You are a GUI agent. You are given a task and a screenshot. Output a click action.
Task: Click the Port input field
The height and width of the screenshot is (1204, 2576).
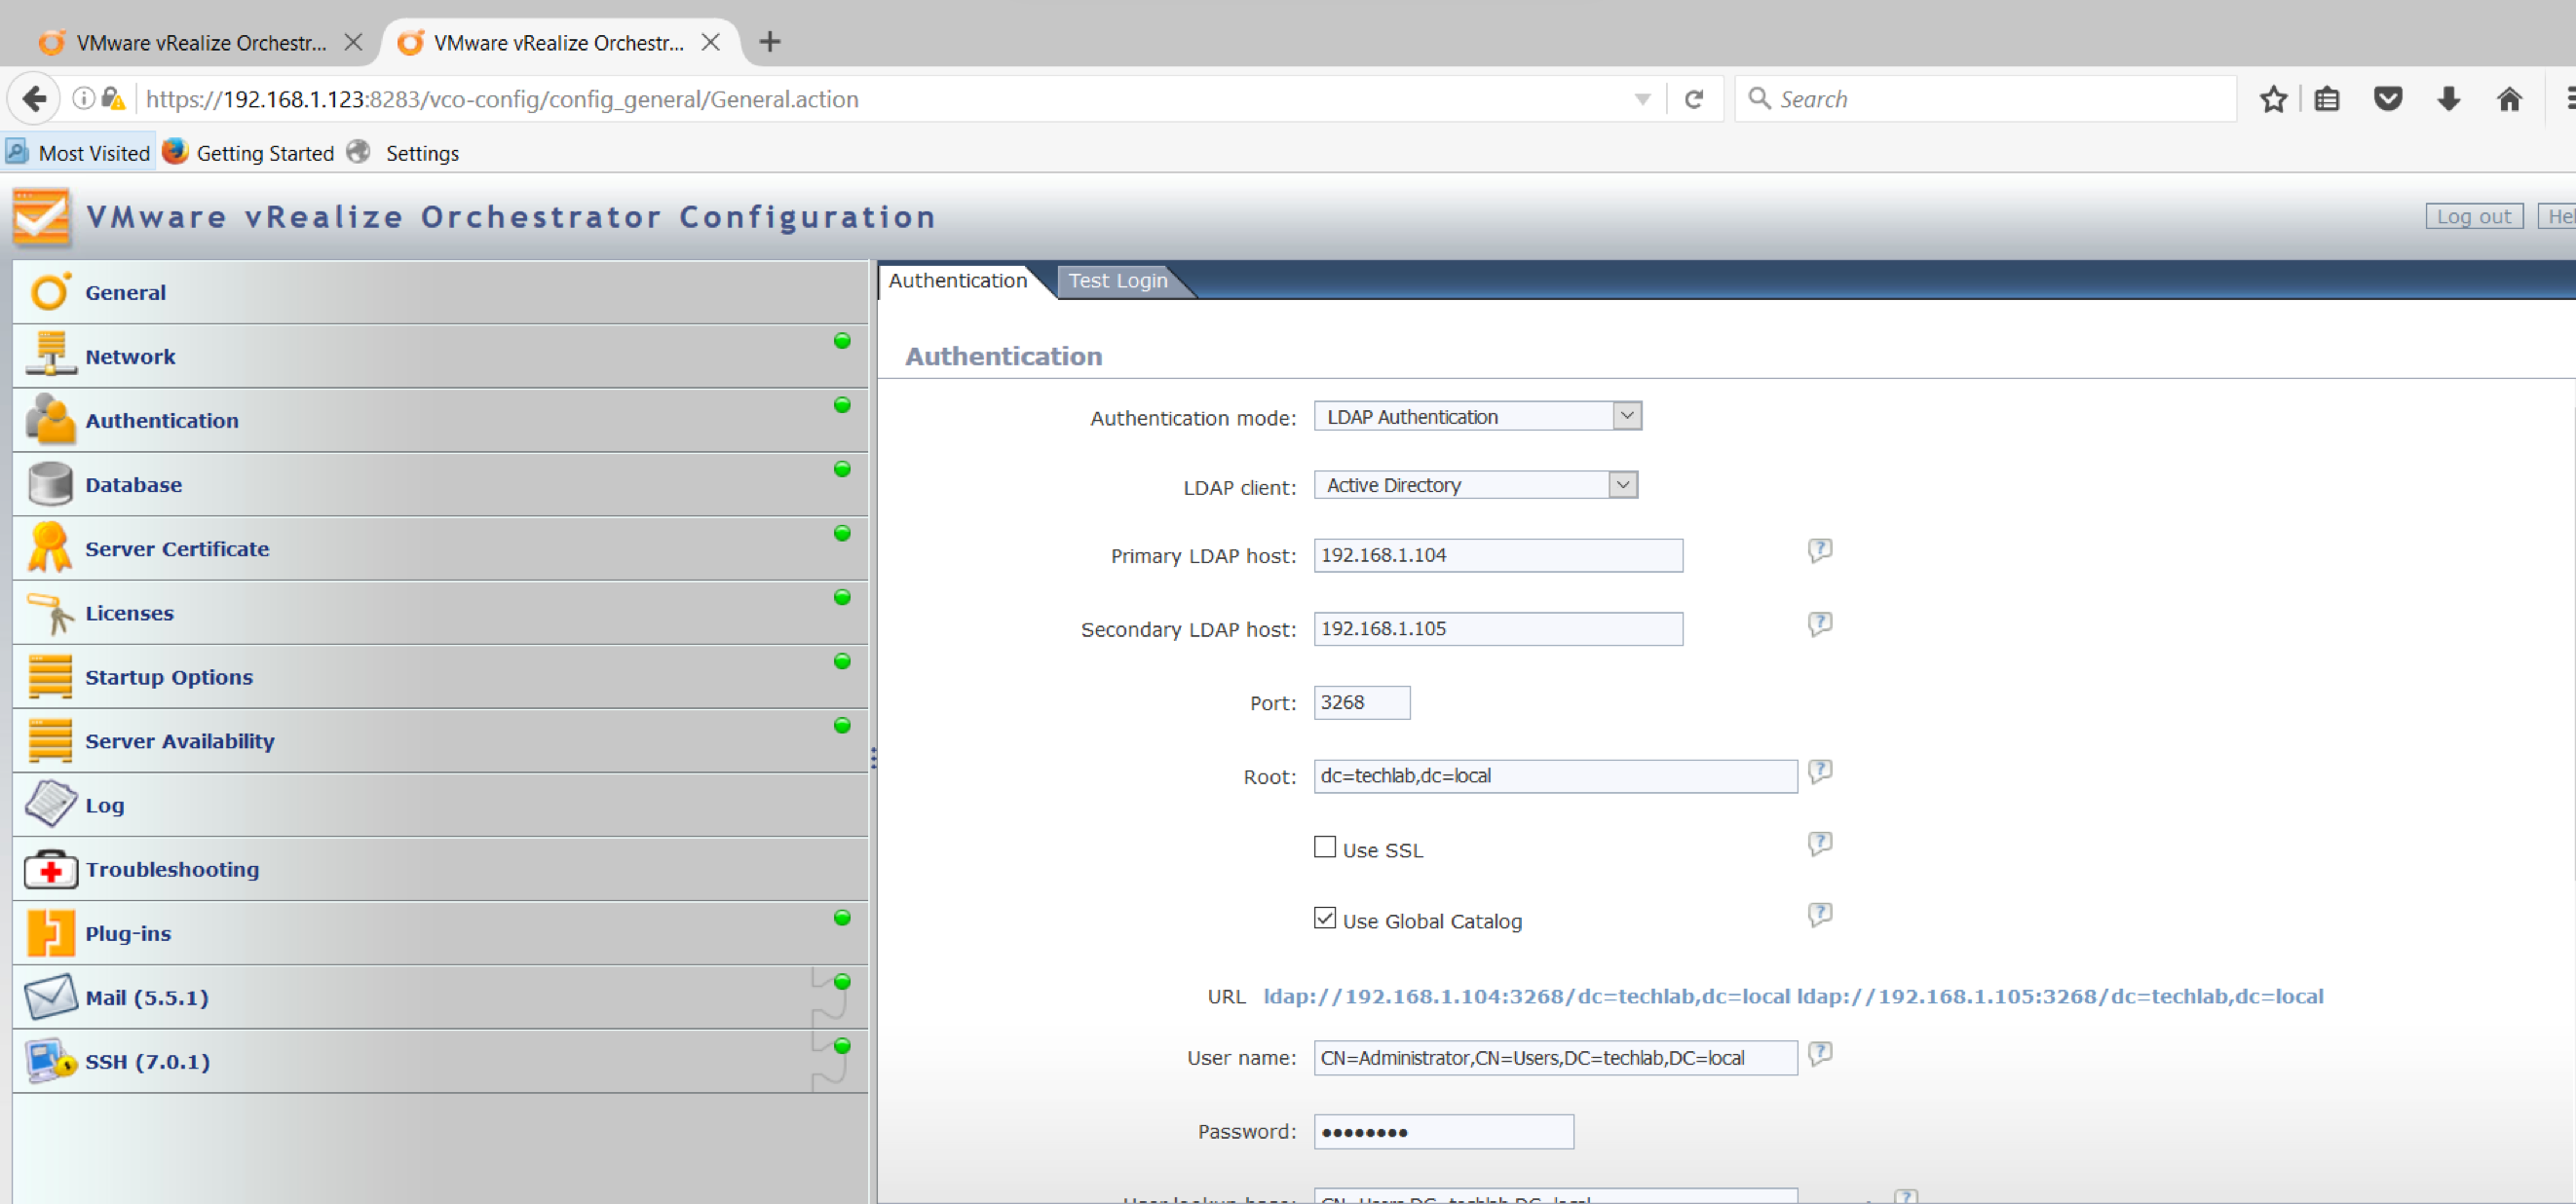(1361, 703)
